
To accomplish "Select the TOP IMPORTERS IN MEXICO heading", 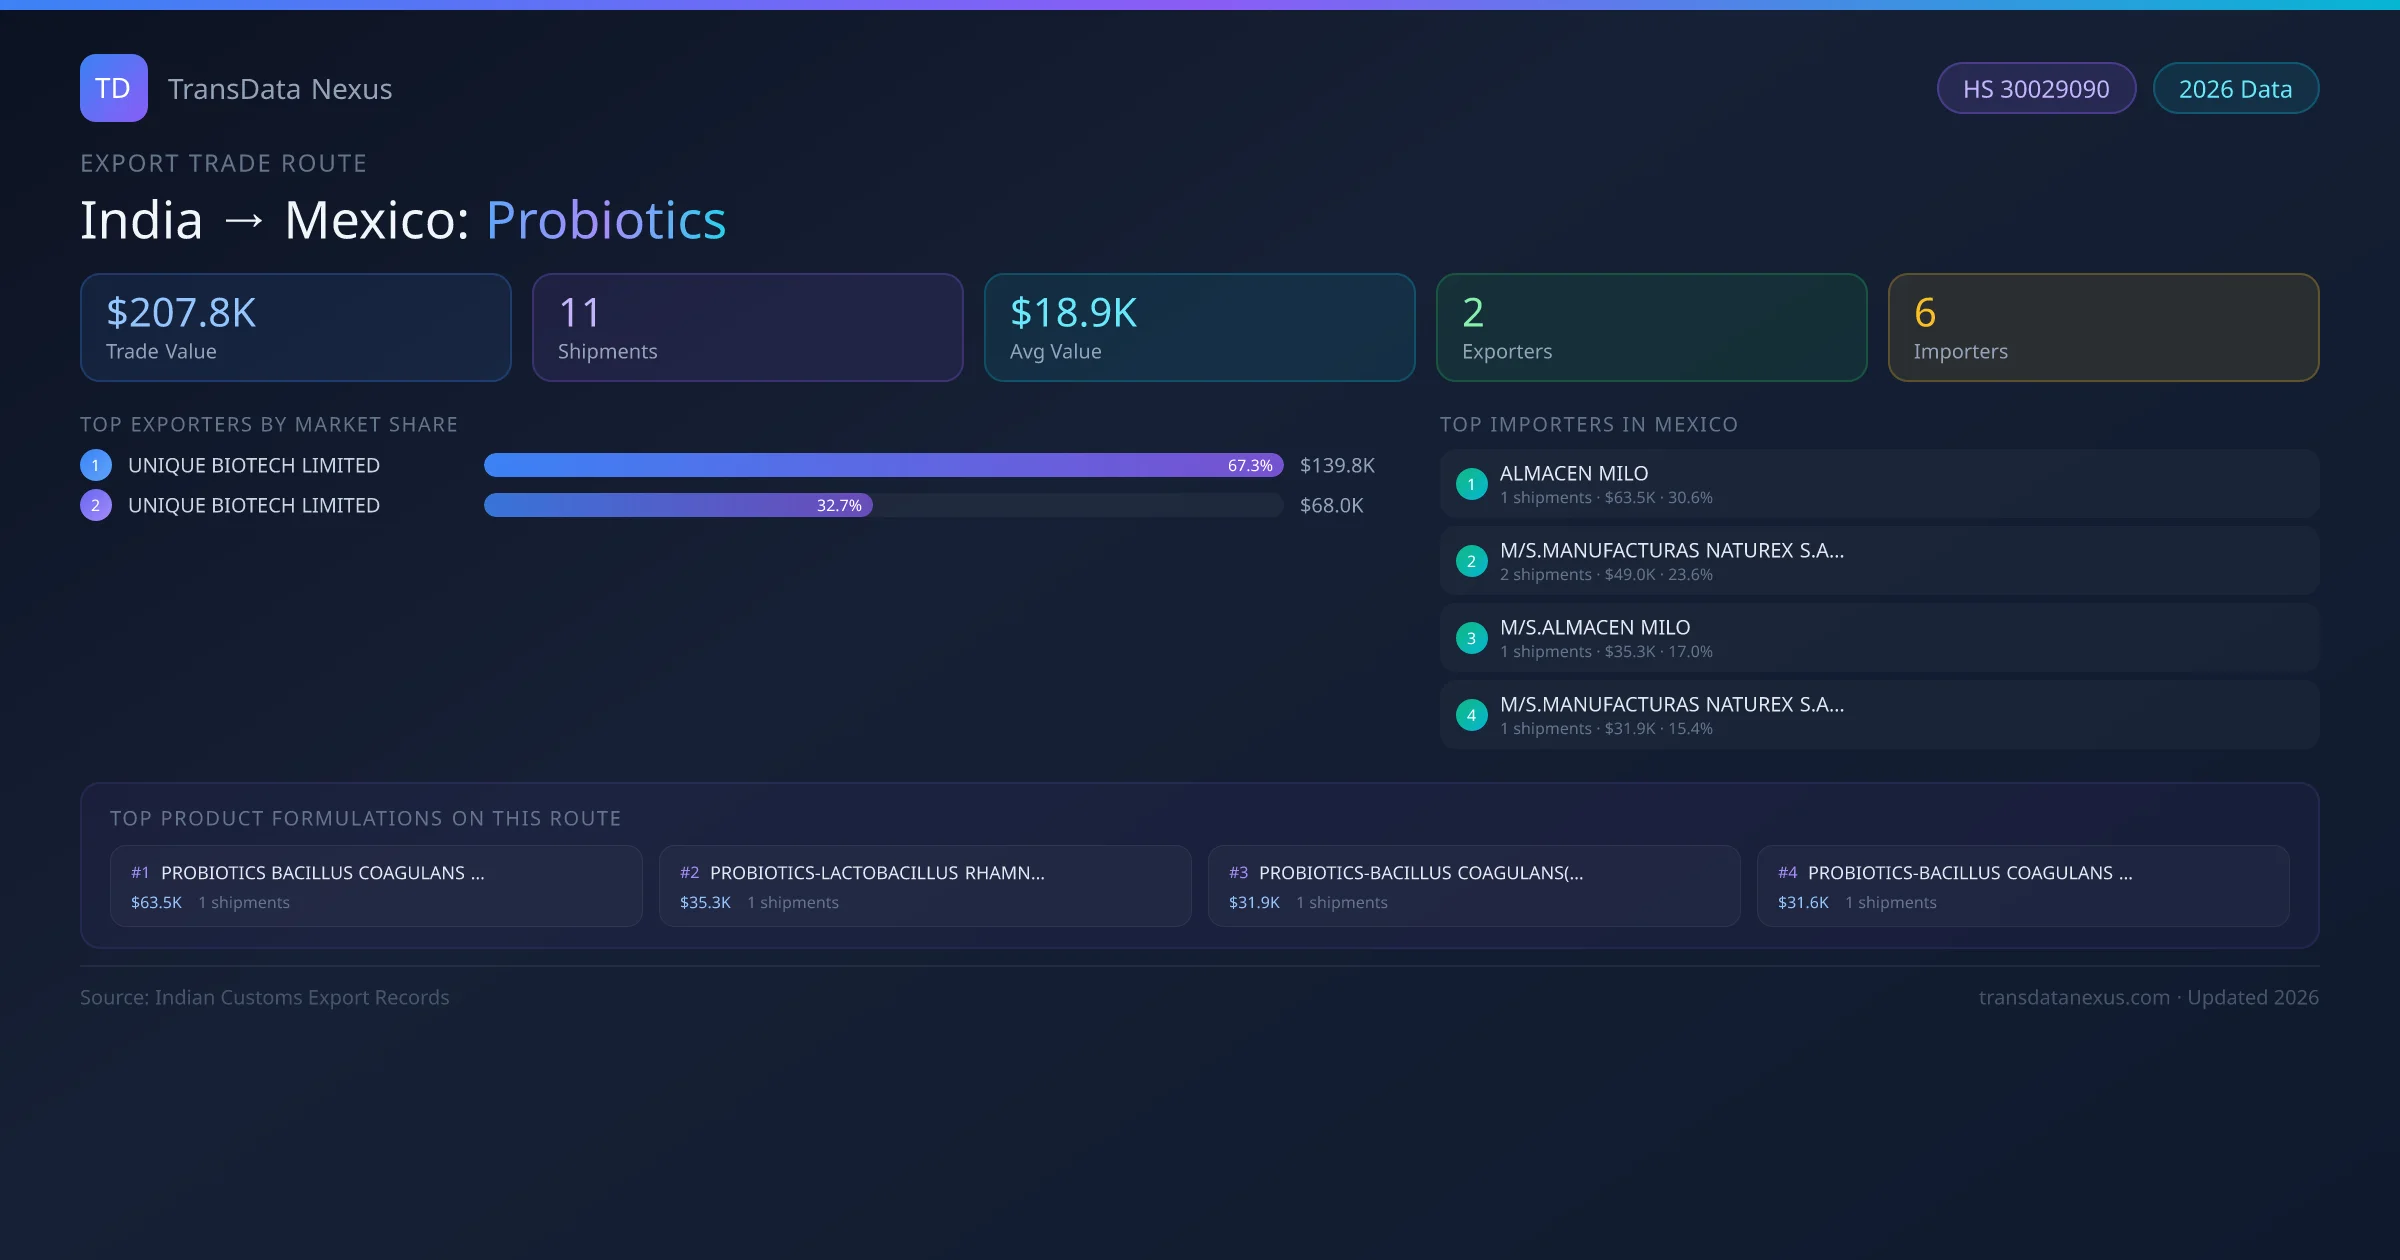I will [1591, 424].
